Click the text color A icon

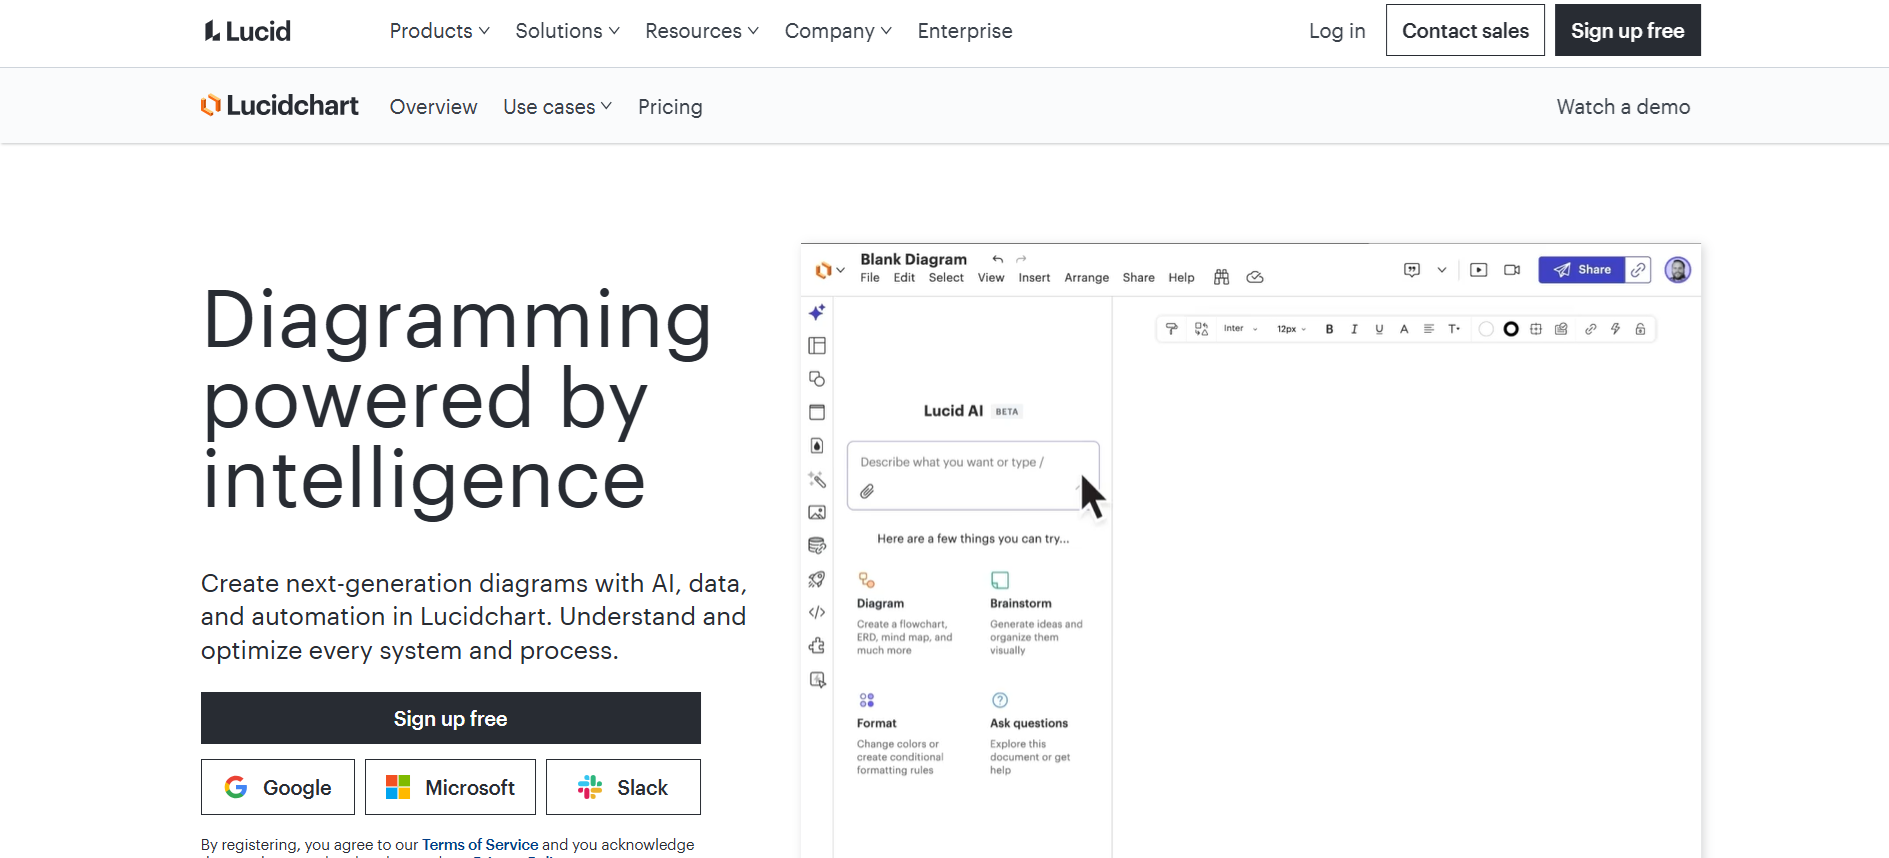coord(1404,329)
